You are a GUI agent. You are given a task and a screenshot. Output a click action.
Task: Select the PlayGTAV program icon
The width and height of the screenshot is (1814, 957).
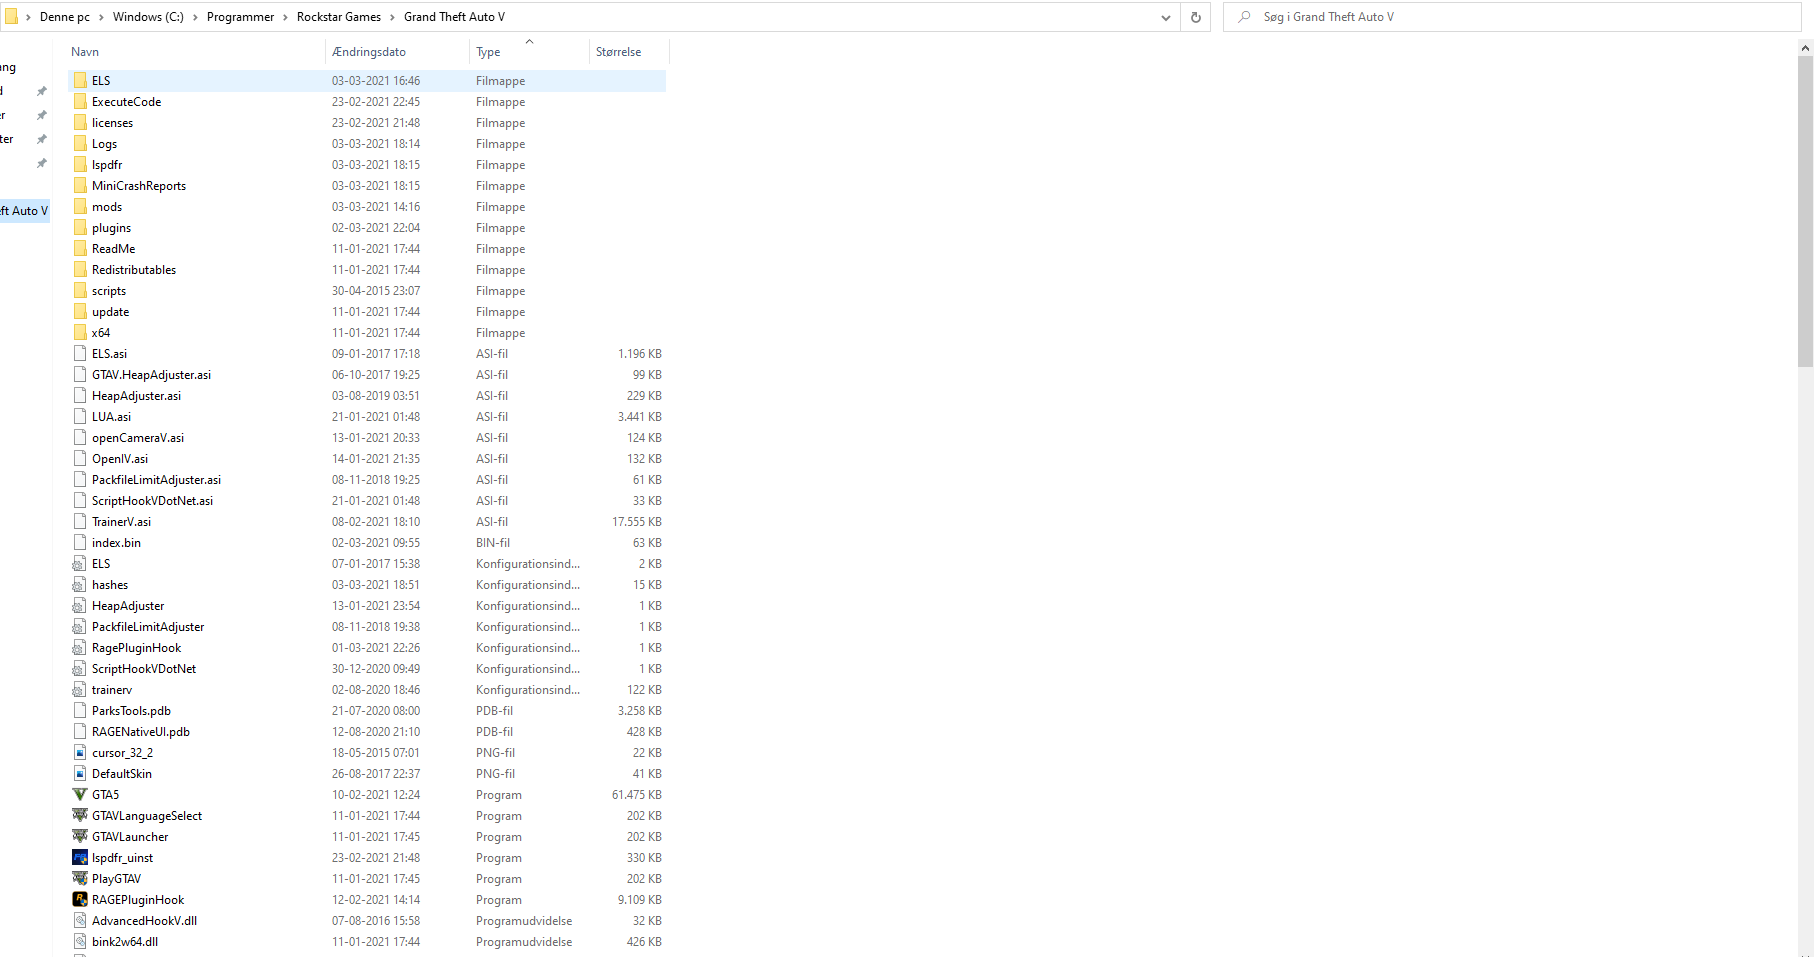[x=80, y=878]
